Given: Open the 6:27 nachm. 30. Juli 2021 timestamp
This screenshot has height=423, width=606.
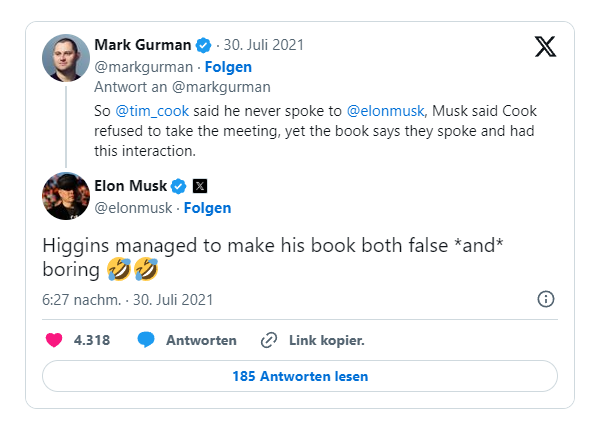Looking at the screenshot, I should pos(127,299).
